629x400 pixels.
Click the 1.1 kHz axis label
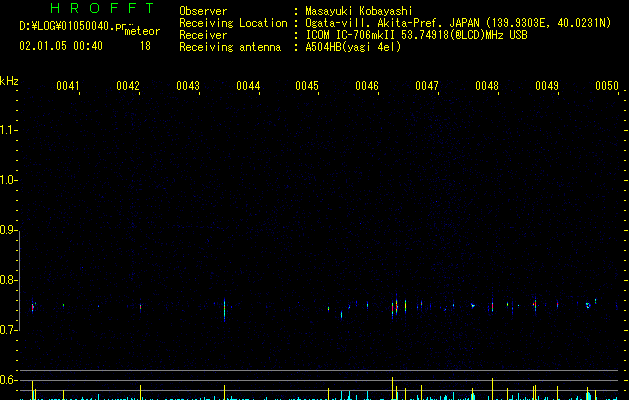pos(8,130)
